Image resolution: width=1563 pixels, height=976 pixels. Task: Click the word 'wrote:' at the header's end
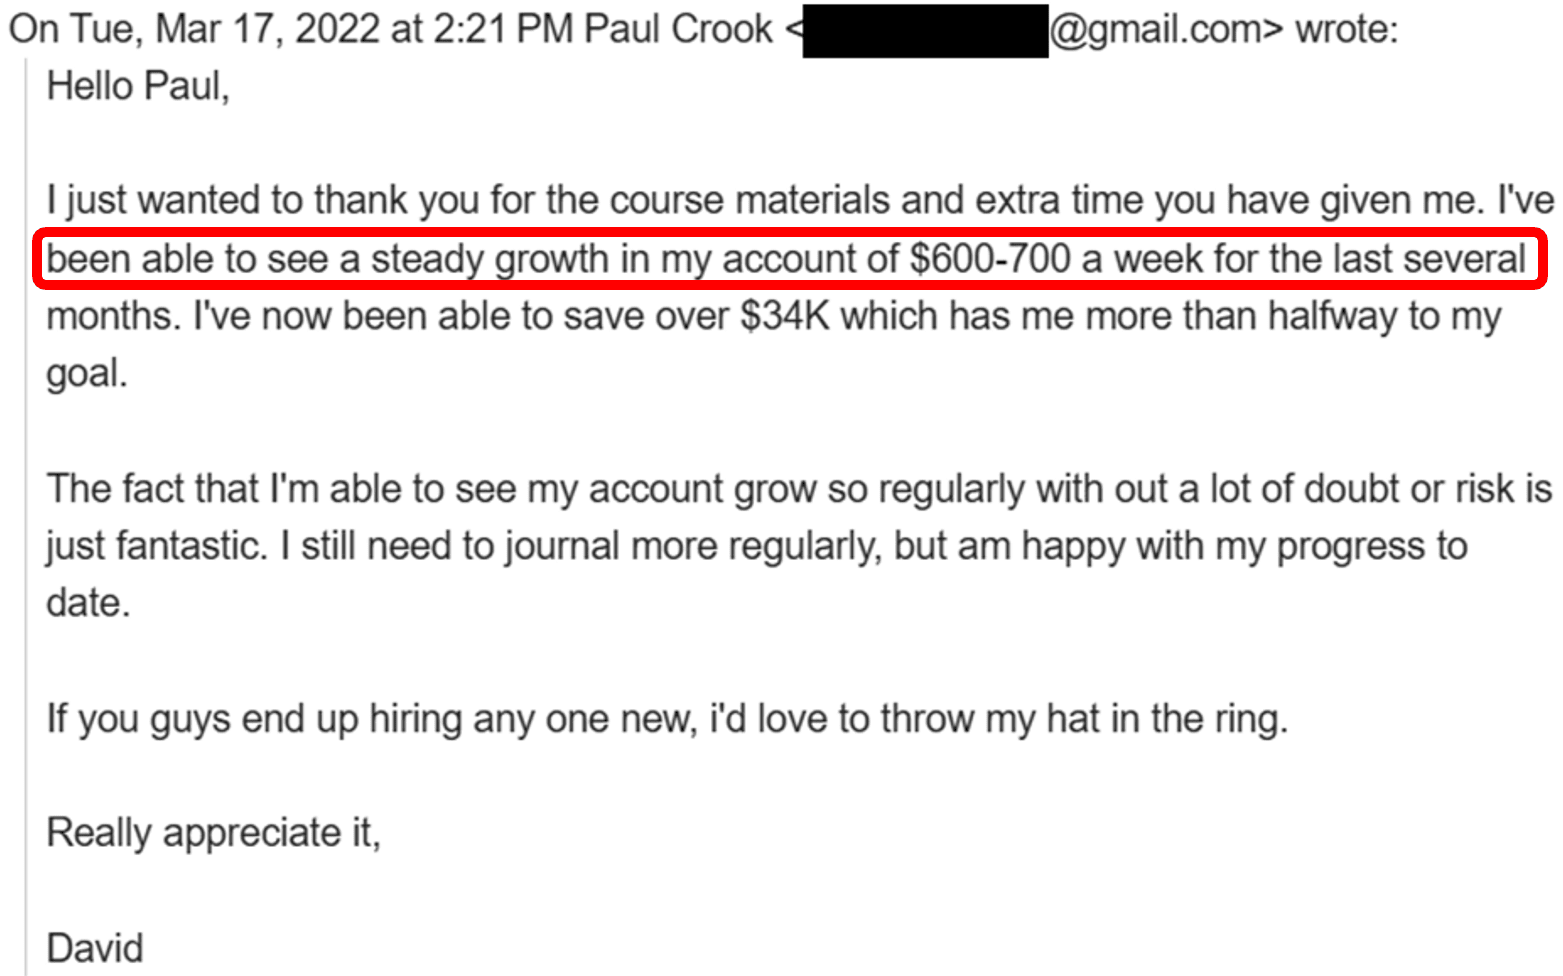click(1346, 29)
